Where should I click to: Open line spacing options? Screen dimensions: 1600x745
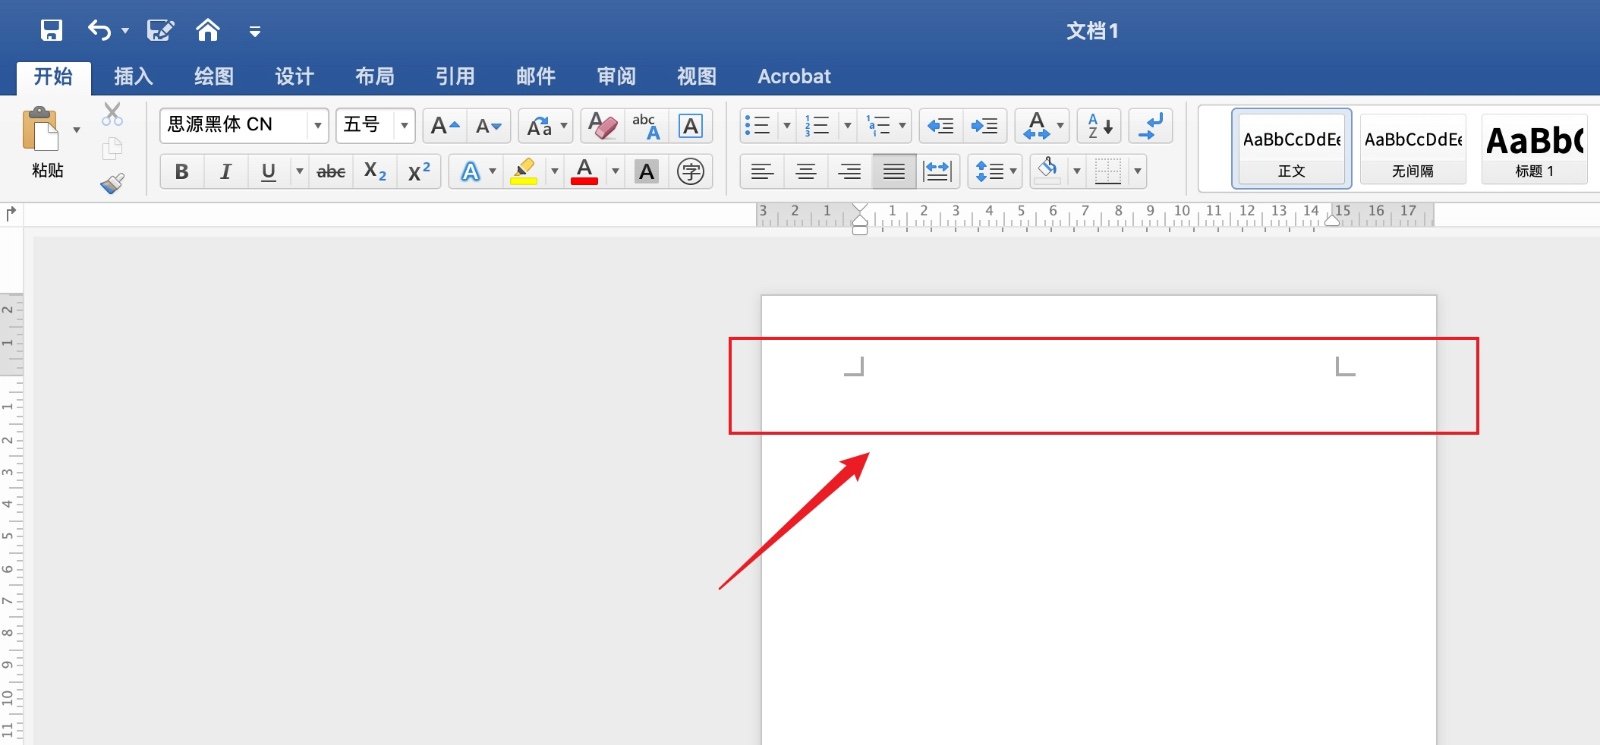pyautogui.click(x=995, y=172)
